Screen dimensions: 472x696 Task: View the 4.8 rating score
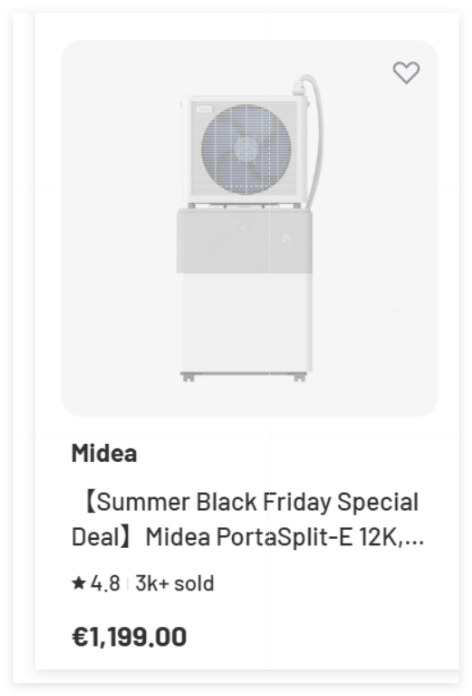click(x=105, y=583)
